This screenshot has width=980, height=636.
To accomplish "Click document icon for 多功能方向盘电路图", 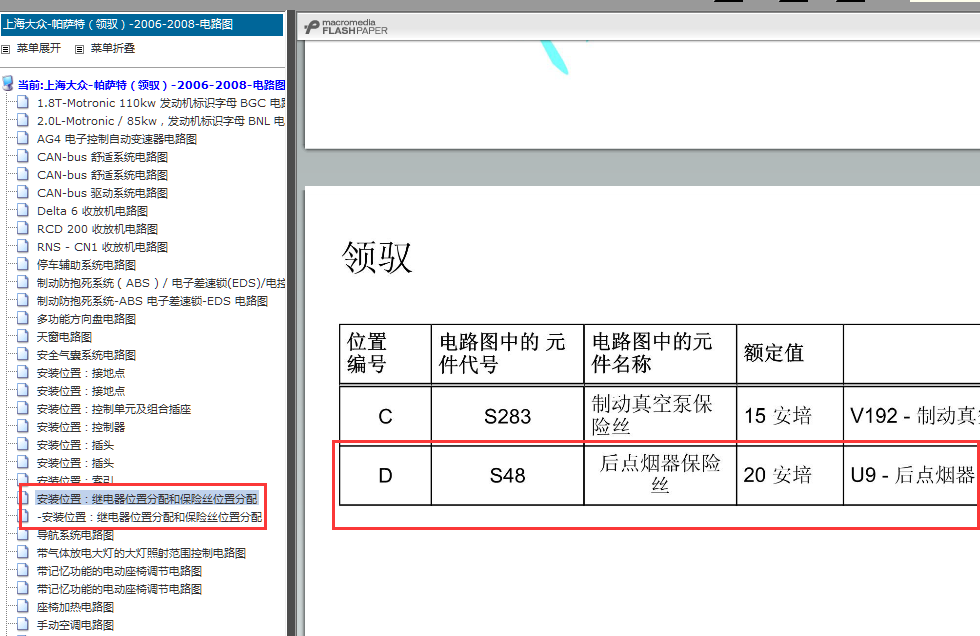I will click(x=23, y=318).
